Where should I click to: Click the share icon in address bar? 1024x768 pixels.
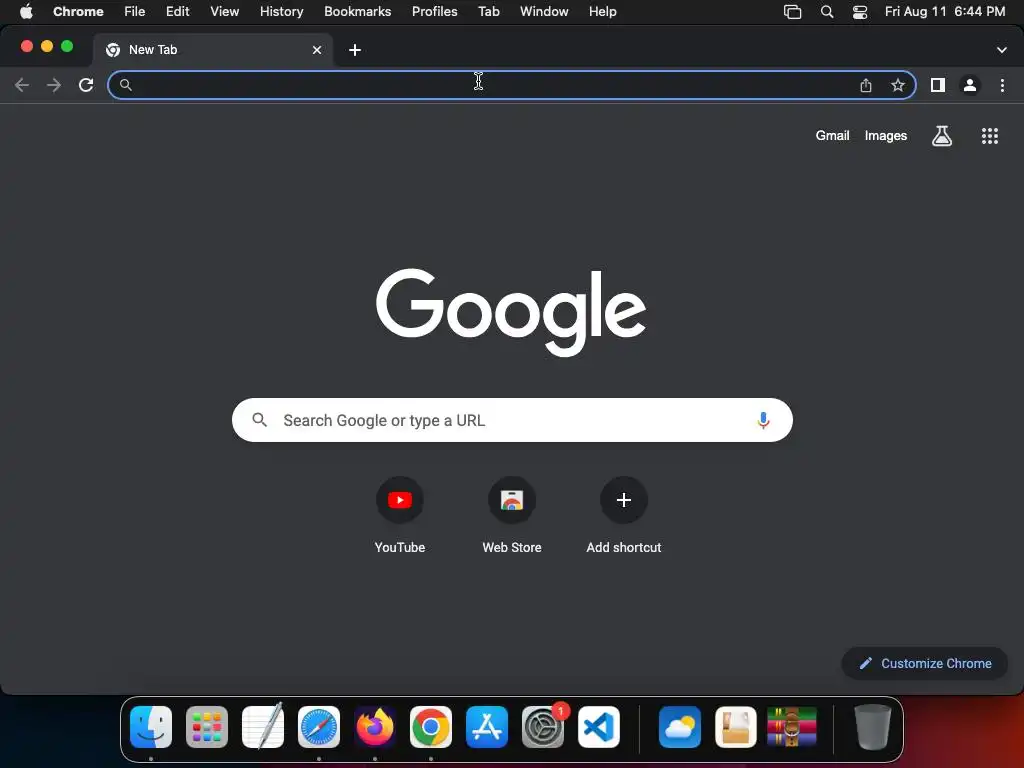click(x=866, y=85)
